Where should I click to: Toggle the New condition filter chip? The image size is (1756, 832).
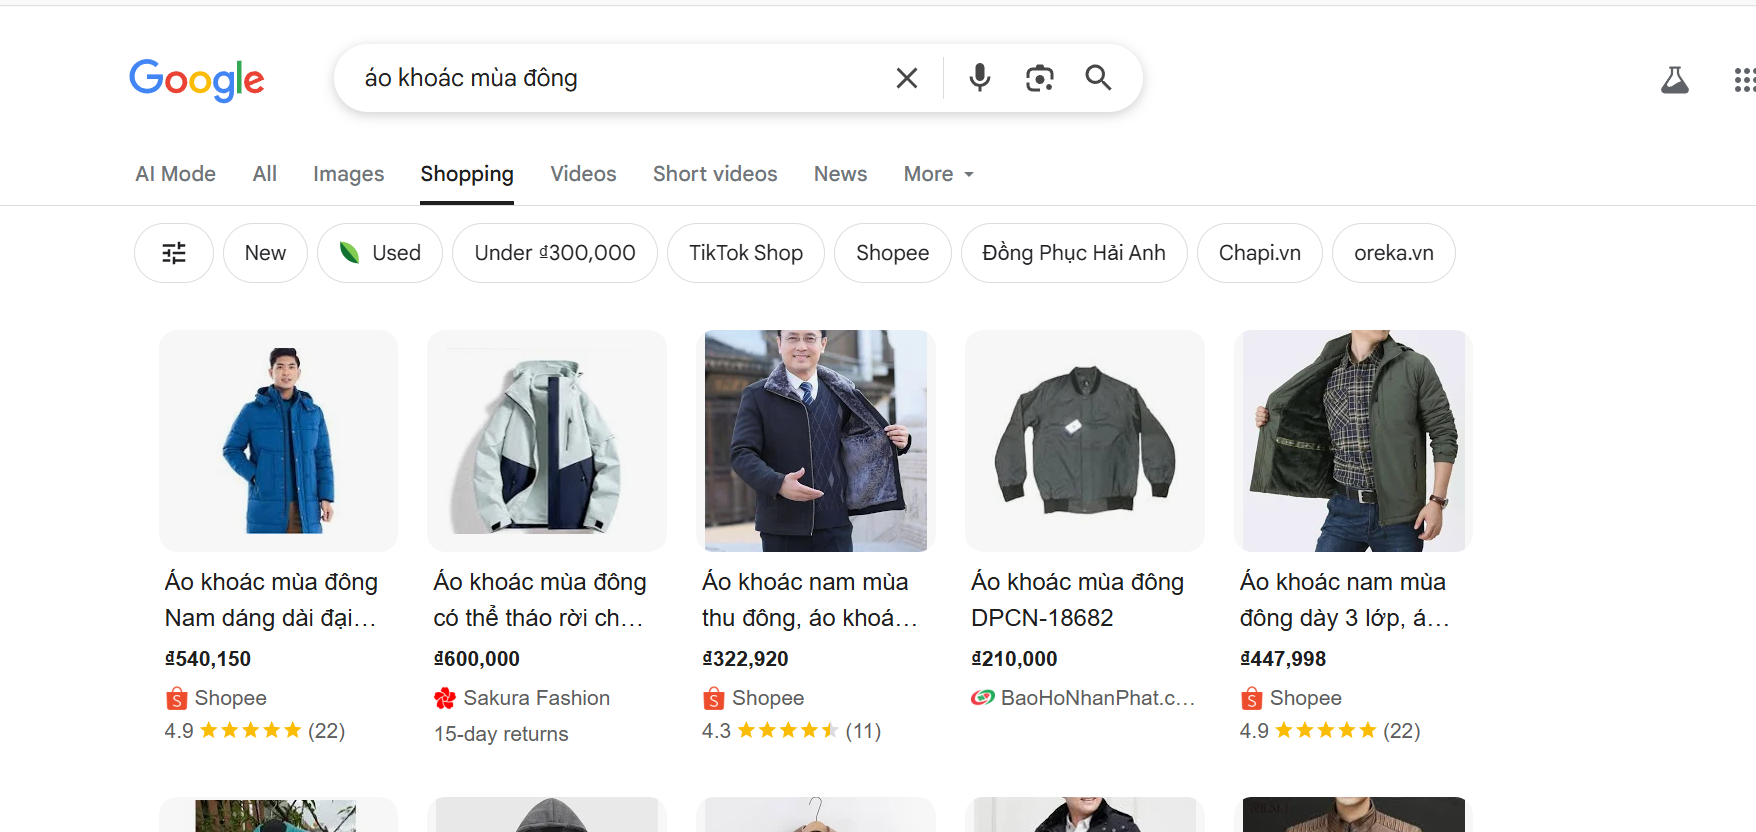pyautogui.click(x=265, y=253)
